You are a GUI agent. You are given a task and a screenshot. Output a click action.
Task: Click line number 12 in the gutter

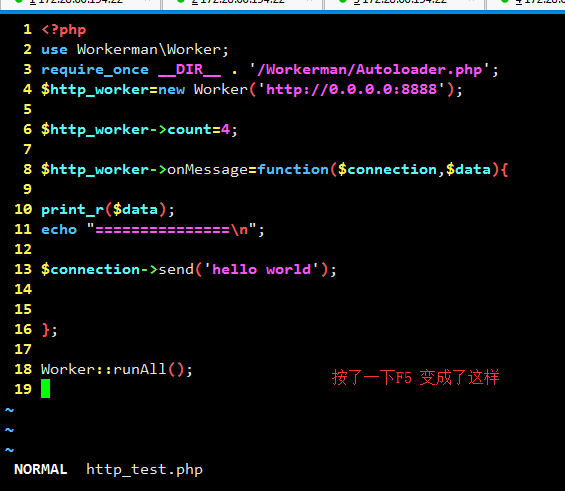(x=23, y=249)
